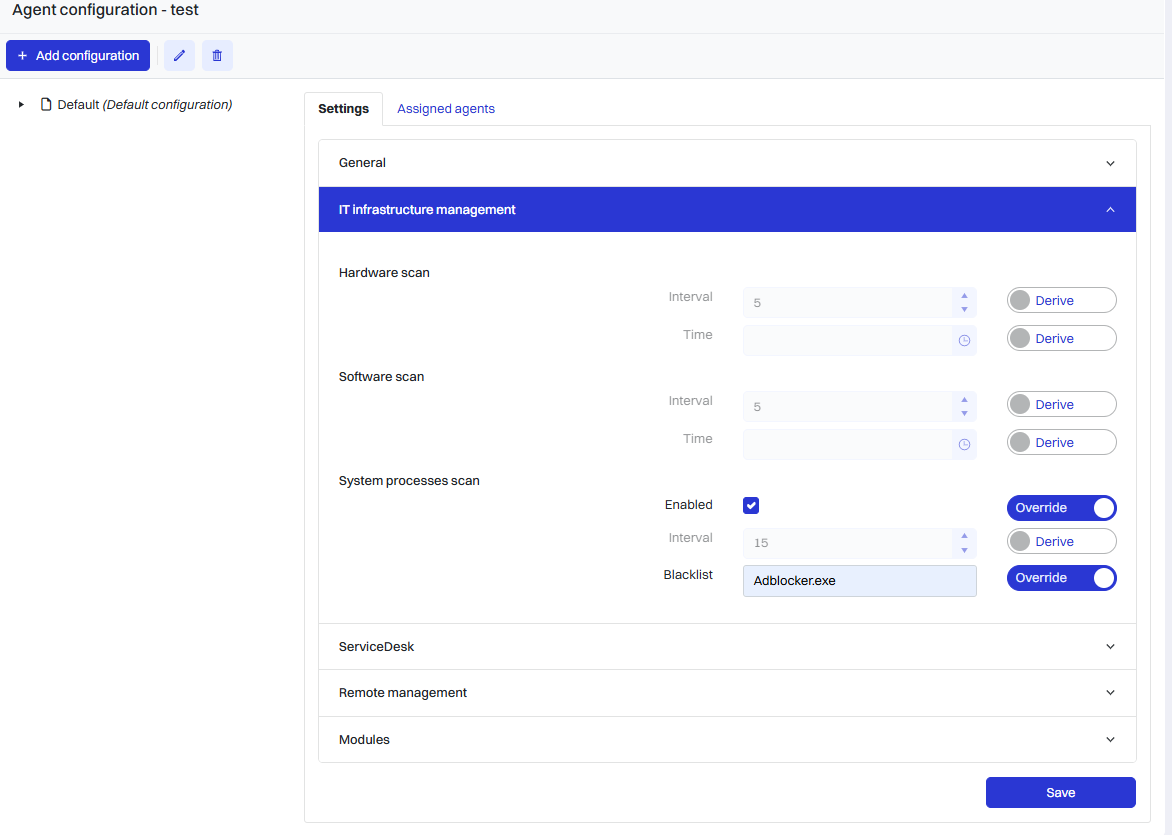The height and width of the screenshot is (835, 1172).
Task: Toggle the Enabled Override switch
Action: (x=1061, y=508)
